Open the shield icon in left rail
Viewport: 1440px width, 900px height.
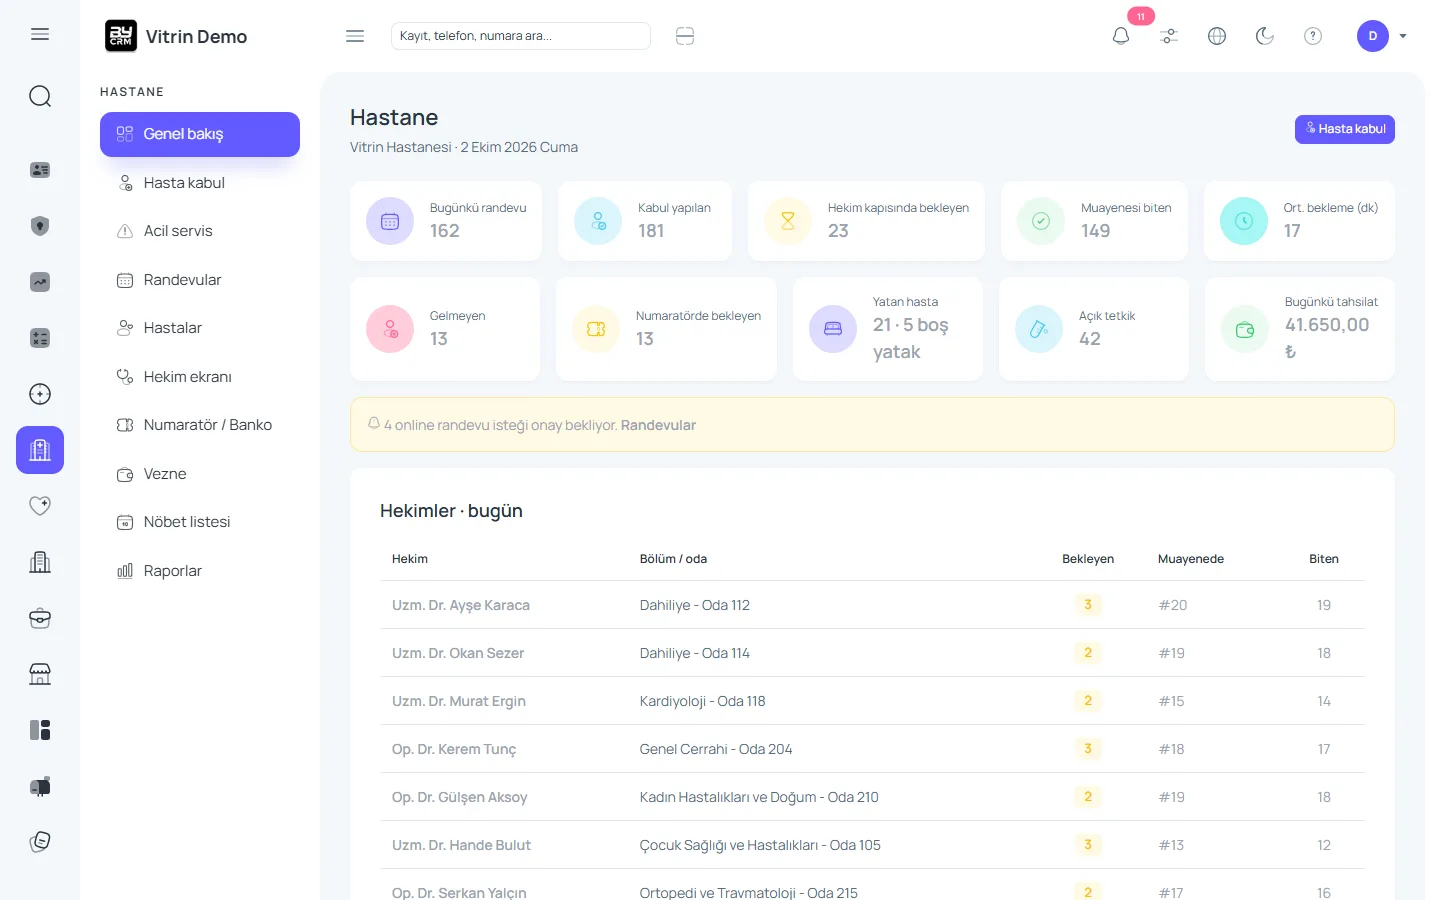coord(40,226)
